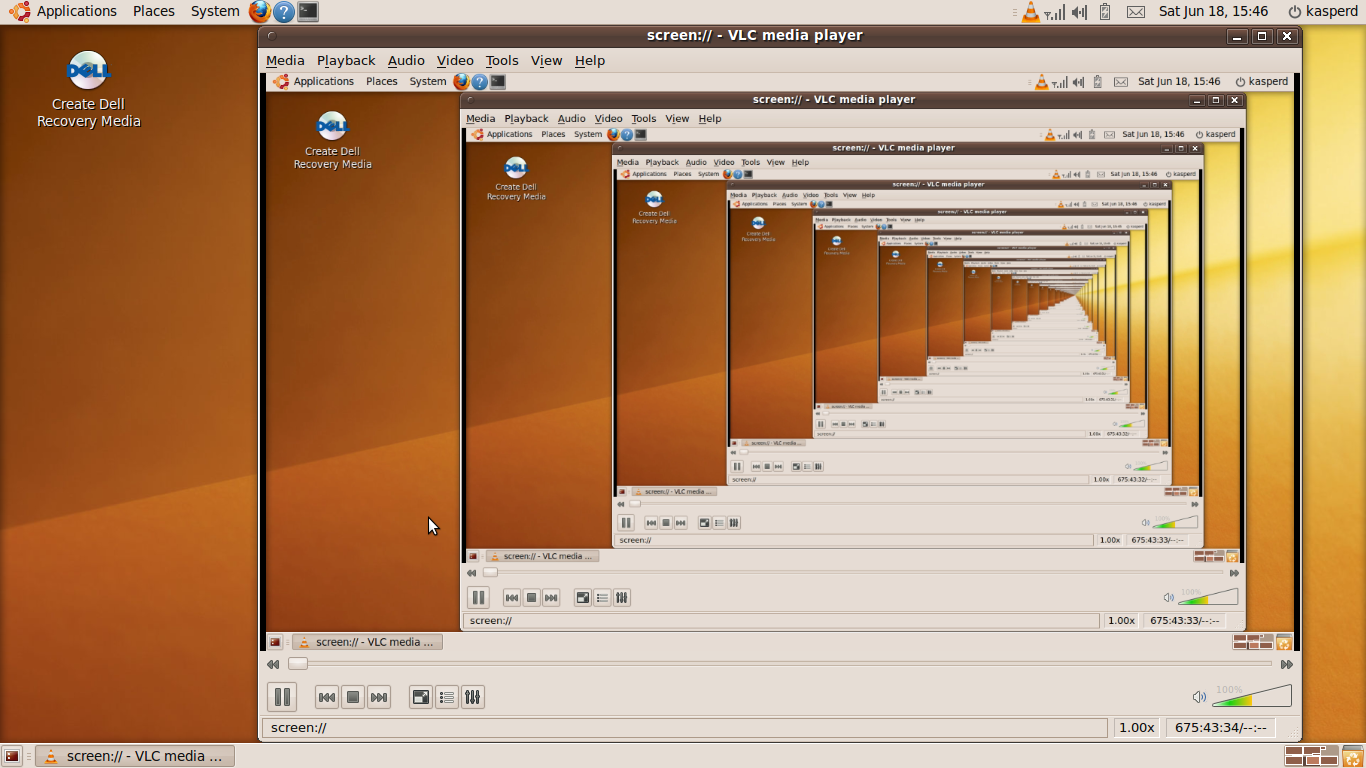Stop playback in VLC
This screenshot has height=768, width=1366.
click(352, 697)
